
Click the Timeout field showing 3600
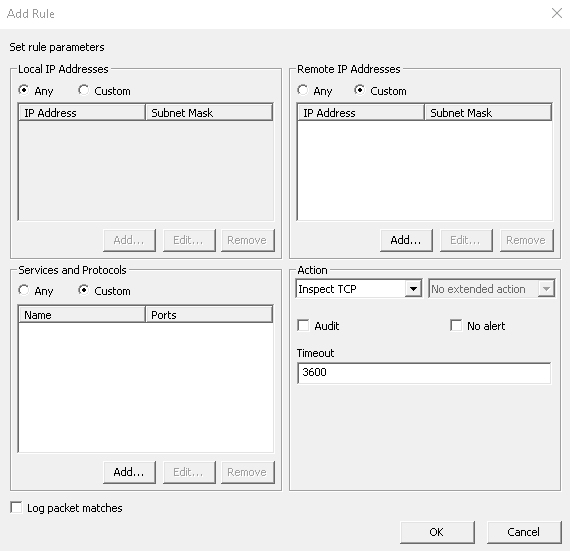424,373
